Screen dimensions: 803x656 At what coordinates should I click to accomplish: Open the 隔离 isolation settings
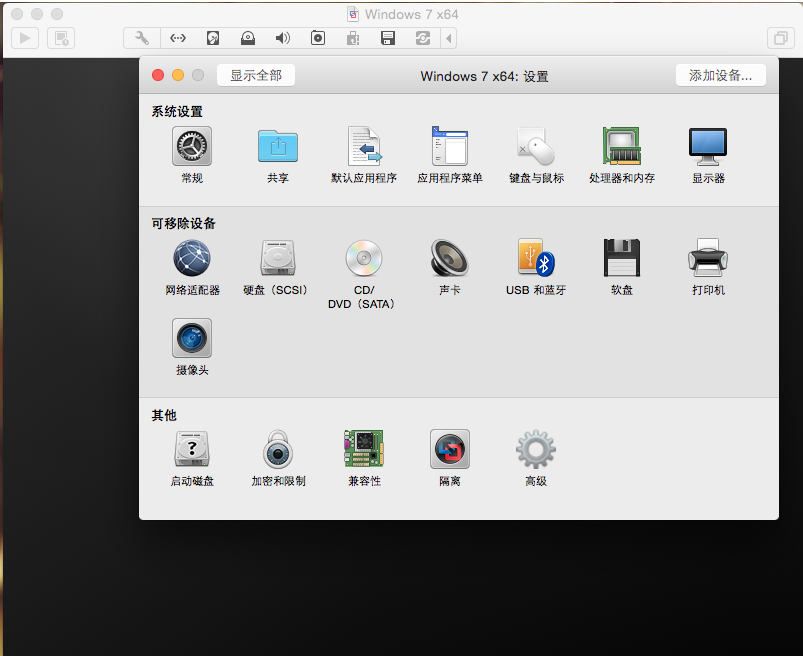pos(450,449)
